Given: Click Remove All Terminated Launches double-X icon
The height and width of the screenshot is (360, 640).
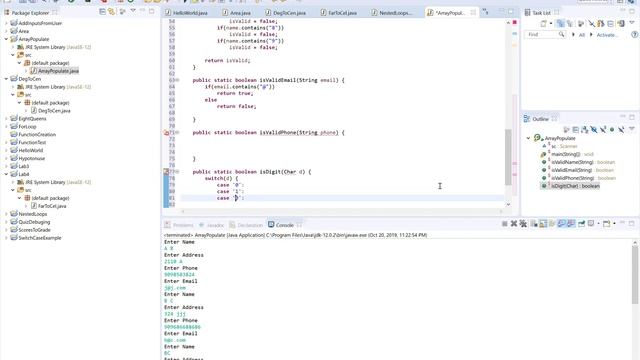Looking at the screenshot, I should pyautogui.click(x=523, y=224).
